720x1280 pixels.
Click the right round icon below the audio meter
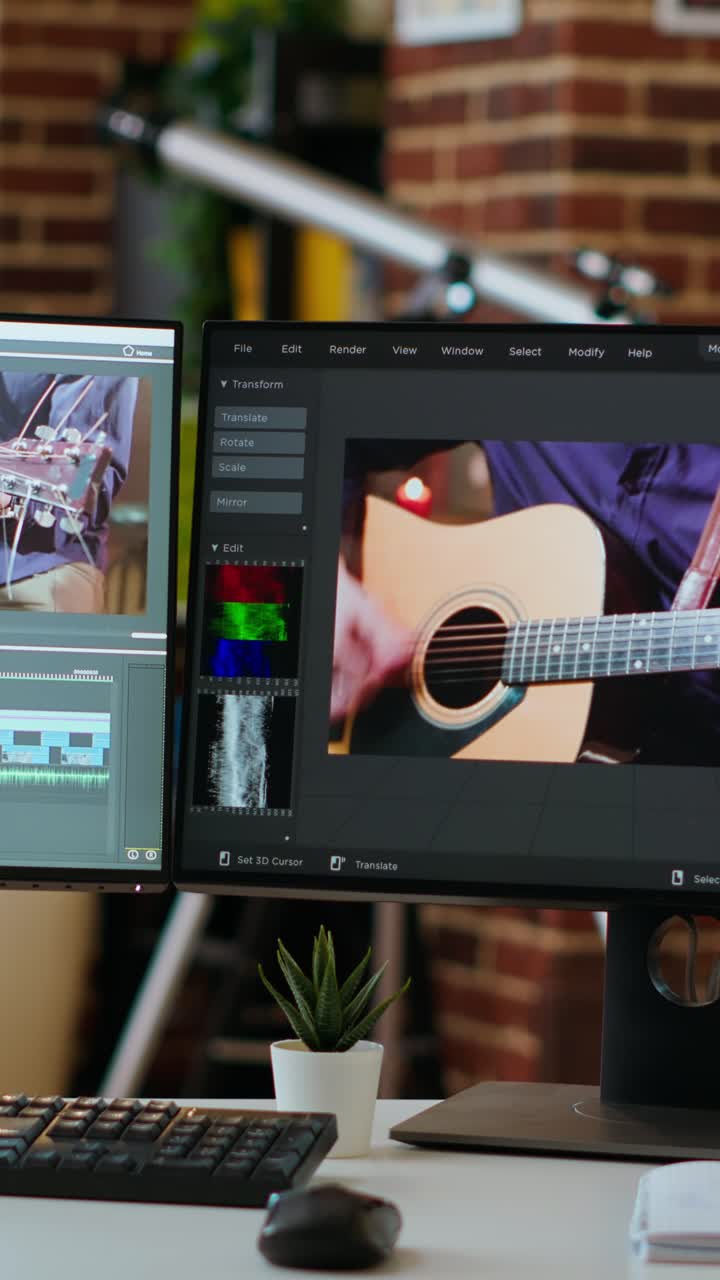point(151,855)
